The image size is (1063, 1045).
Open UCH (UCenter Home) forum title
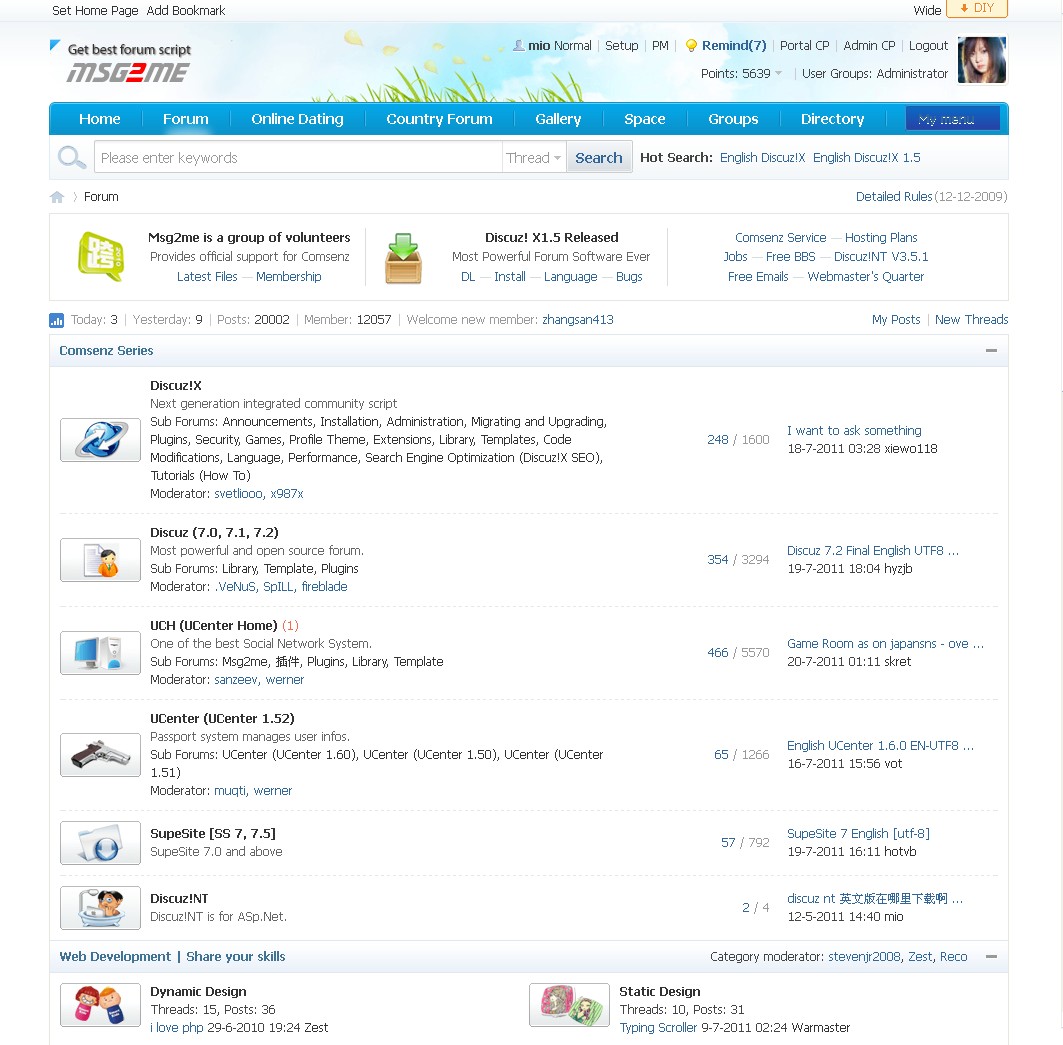point(214,625)
